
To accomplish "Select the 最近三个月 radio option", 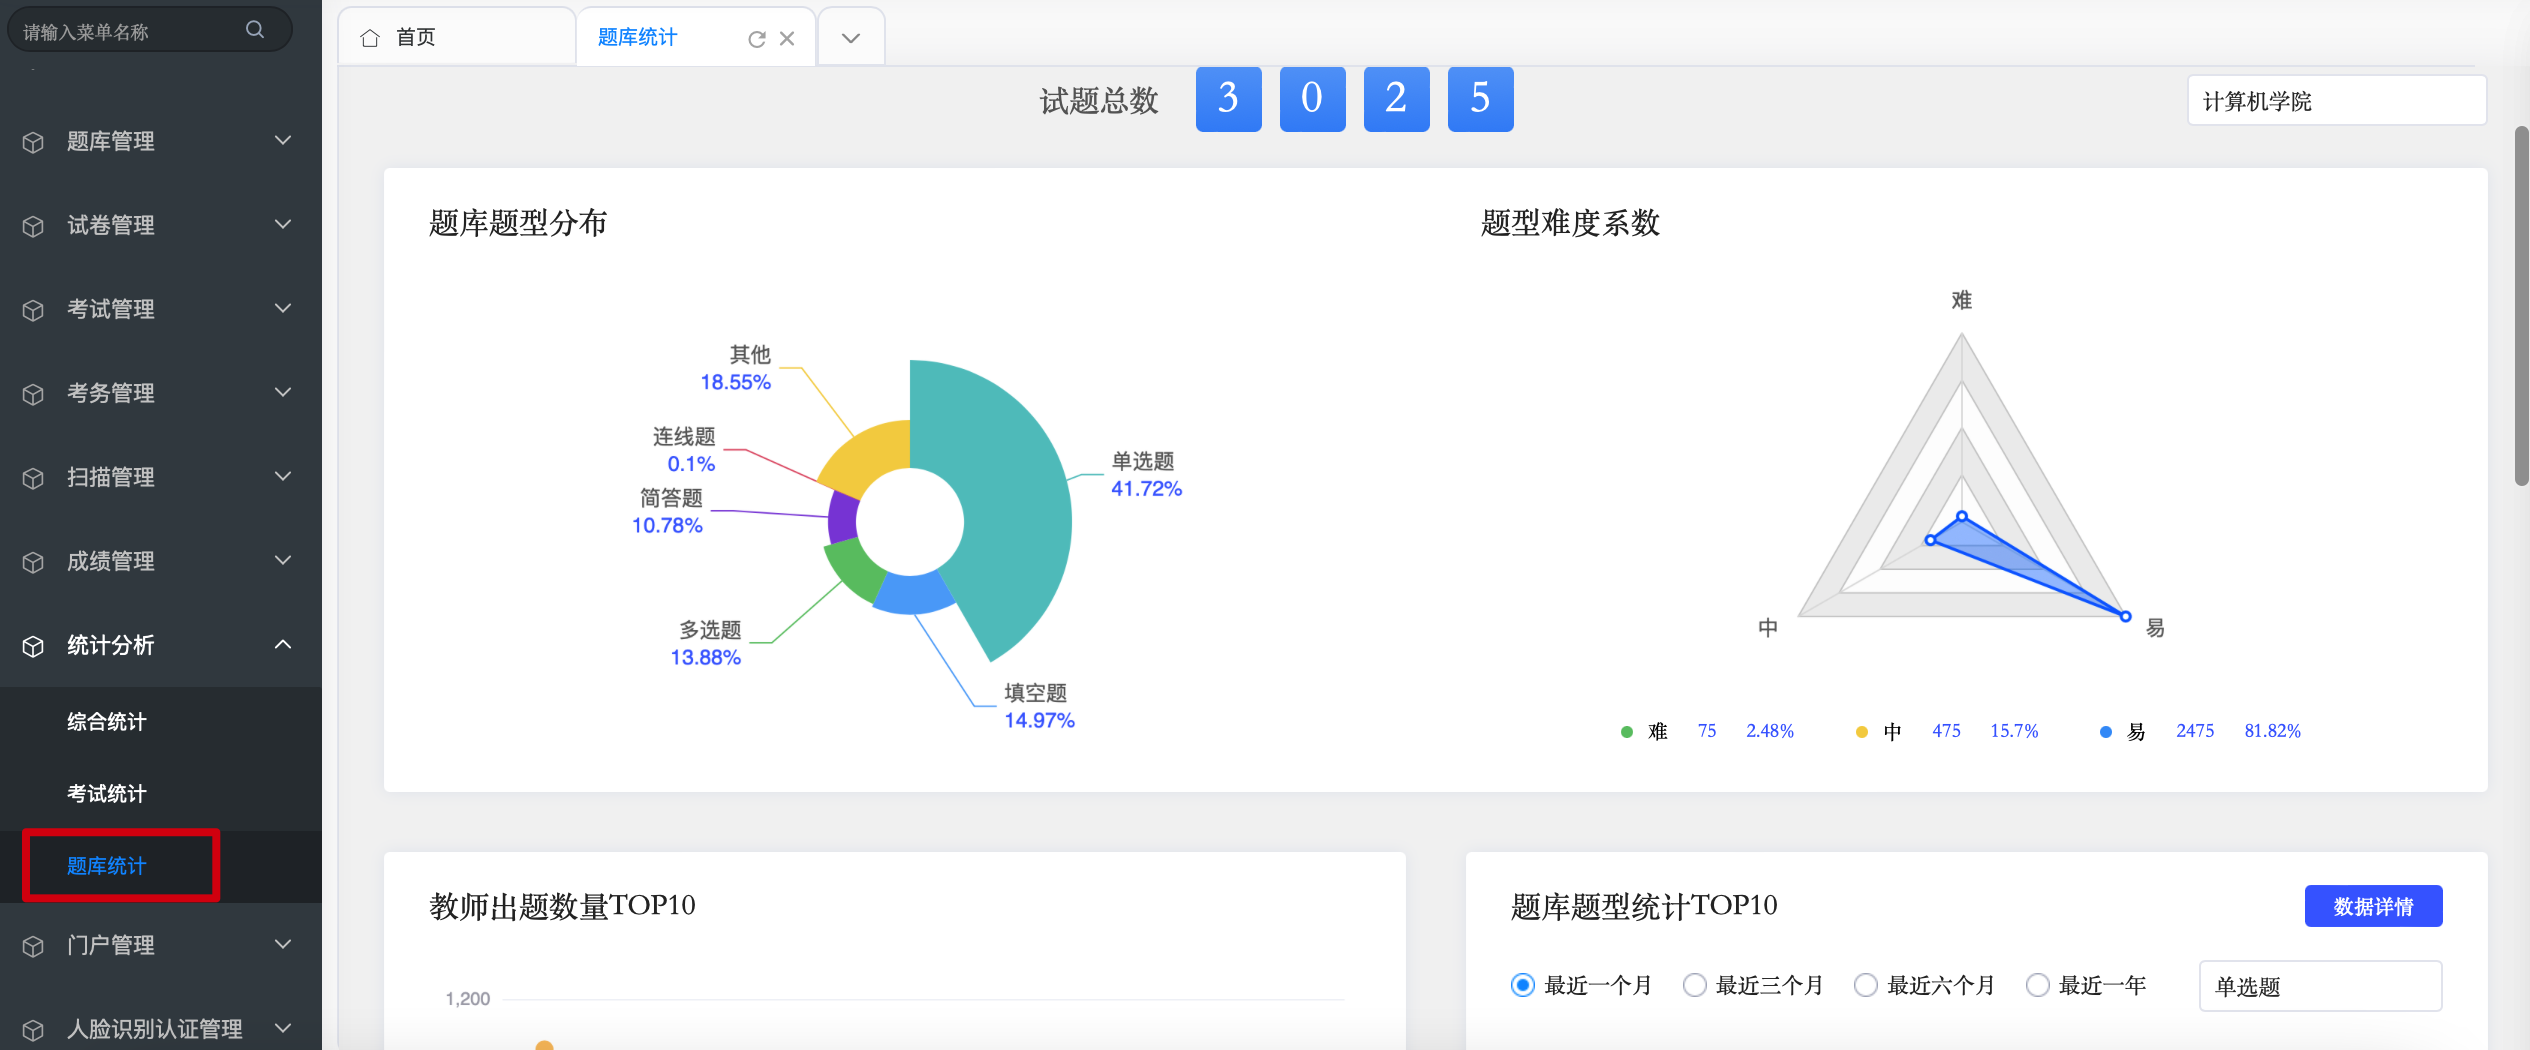I will coord(1694,986).
